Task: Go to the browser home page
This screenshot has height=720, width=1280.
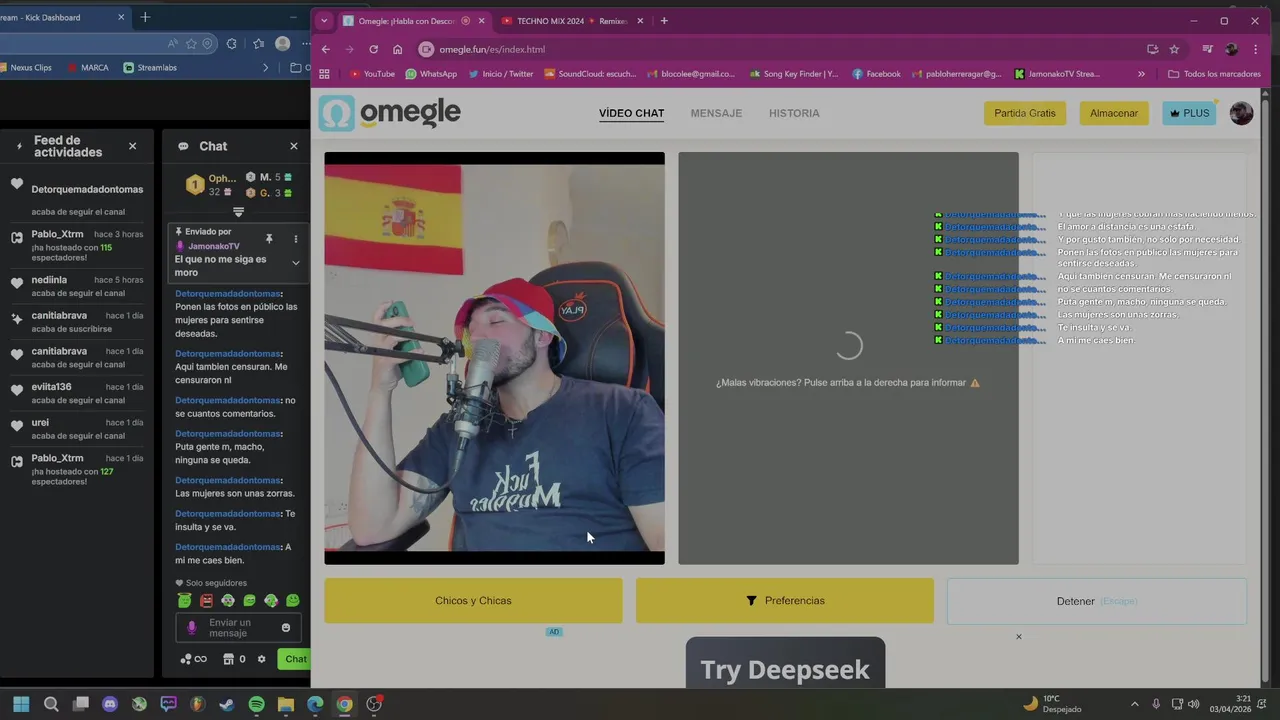Action: click(x=397, y=49)
